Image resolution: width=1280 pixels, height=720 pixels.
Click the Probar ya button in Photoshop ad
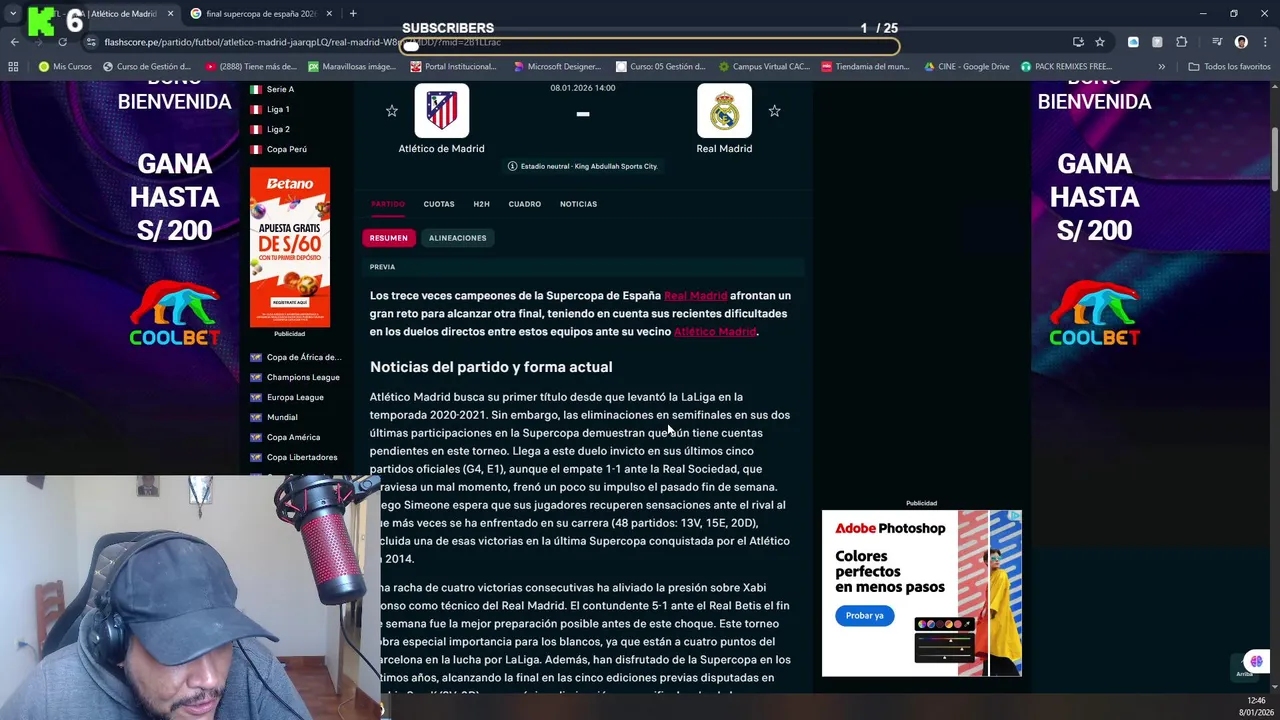864,616
